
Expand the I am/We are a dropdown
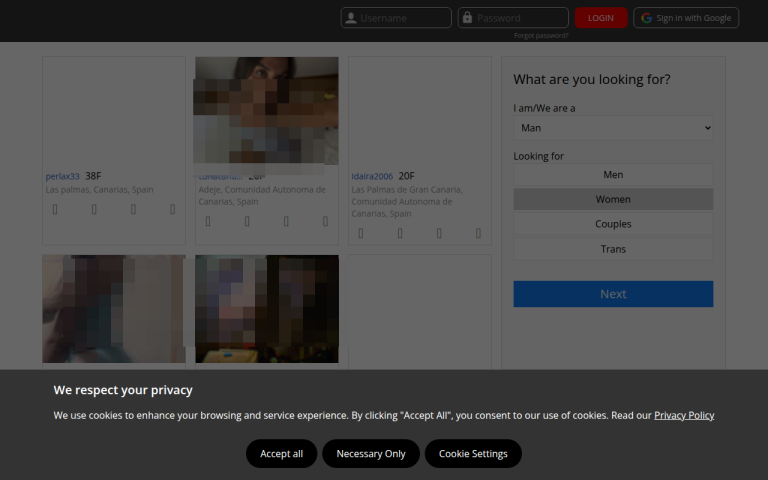pyautogui.click(x=613, y=128)
